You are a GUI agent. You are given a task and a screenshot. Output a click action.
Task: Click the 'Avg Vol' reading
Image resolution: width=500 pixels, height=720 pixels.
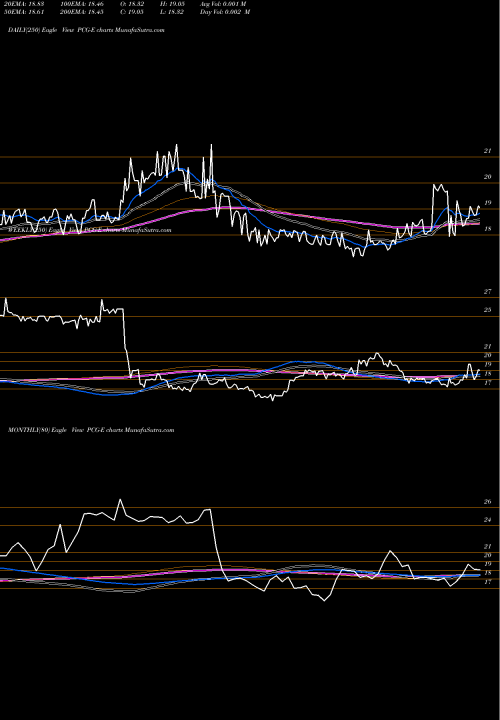[223, 4]
